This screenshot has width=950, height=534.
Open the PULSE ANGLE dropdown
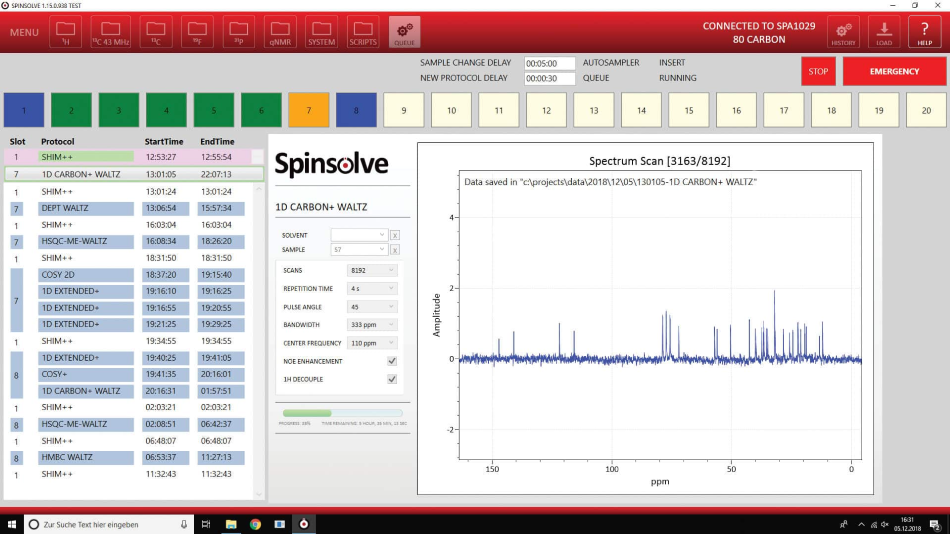(x=372, y=307)
